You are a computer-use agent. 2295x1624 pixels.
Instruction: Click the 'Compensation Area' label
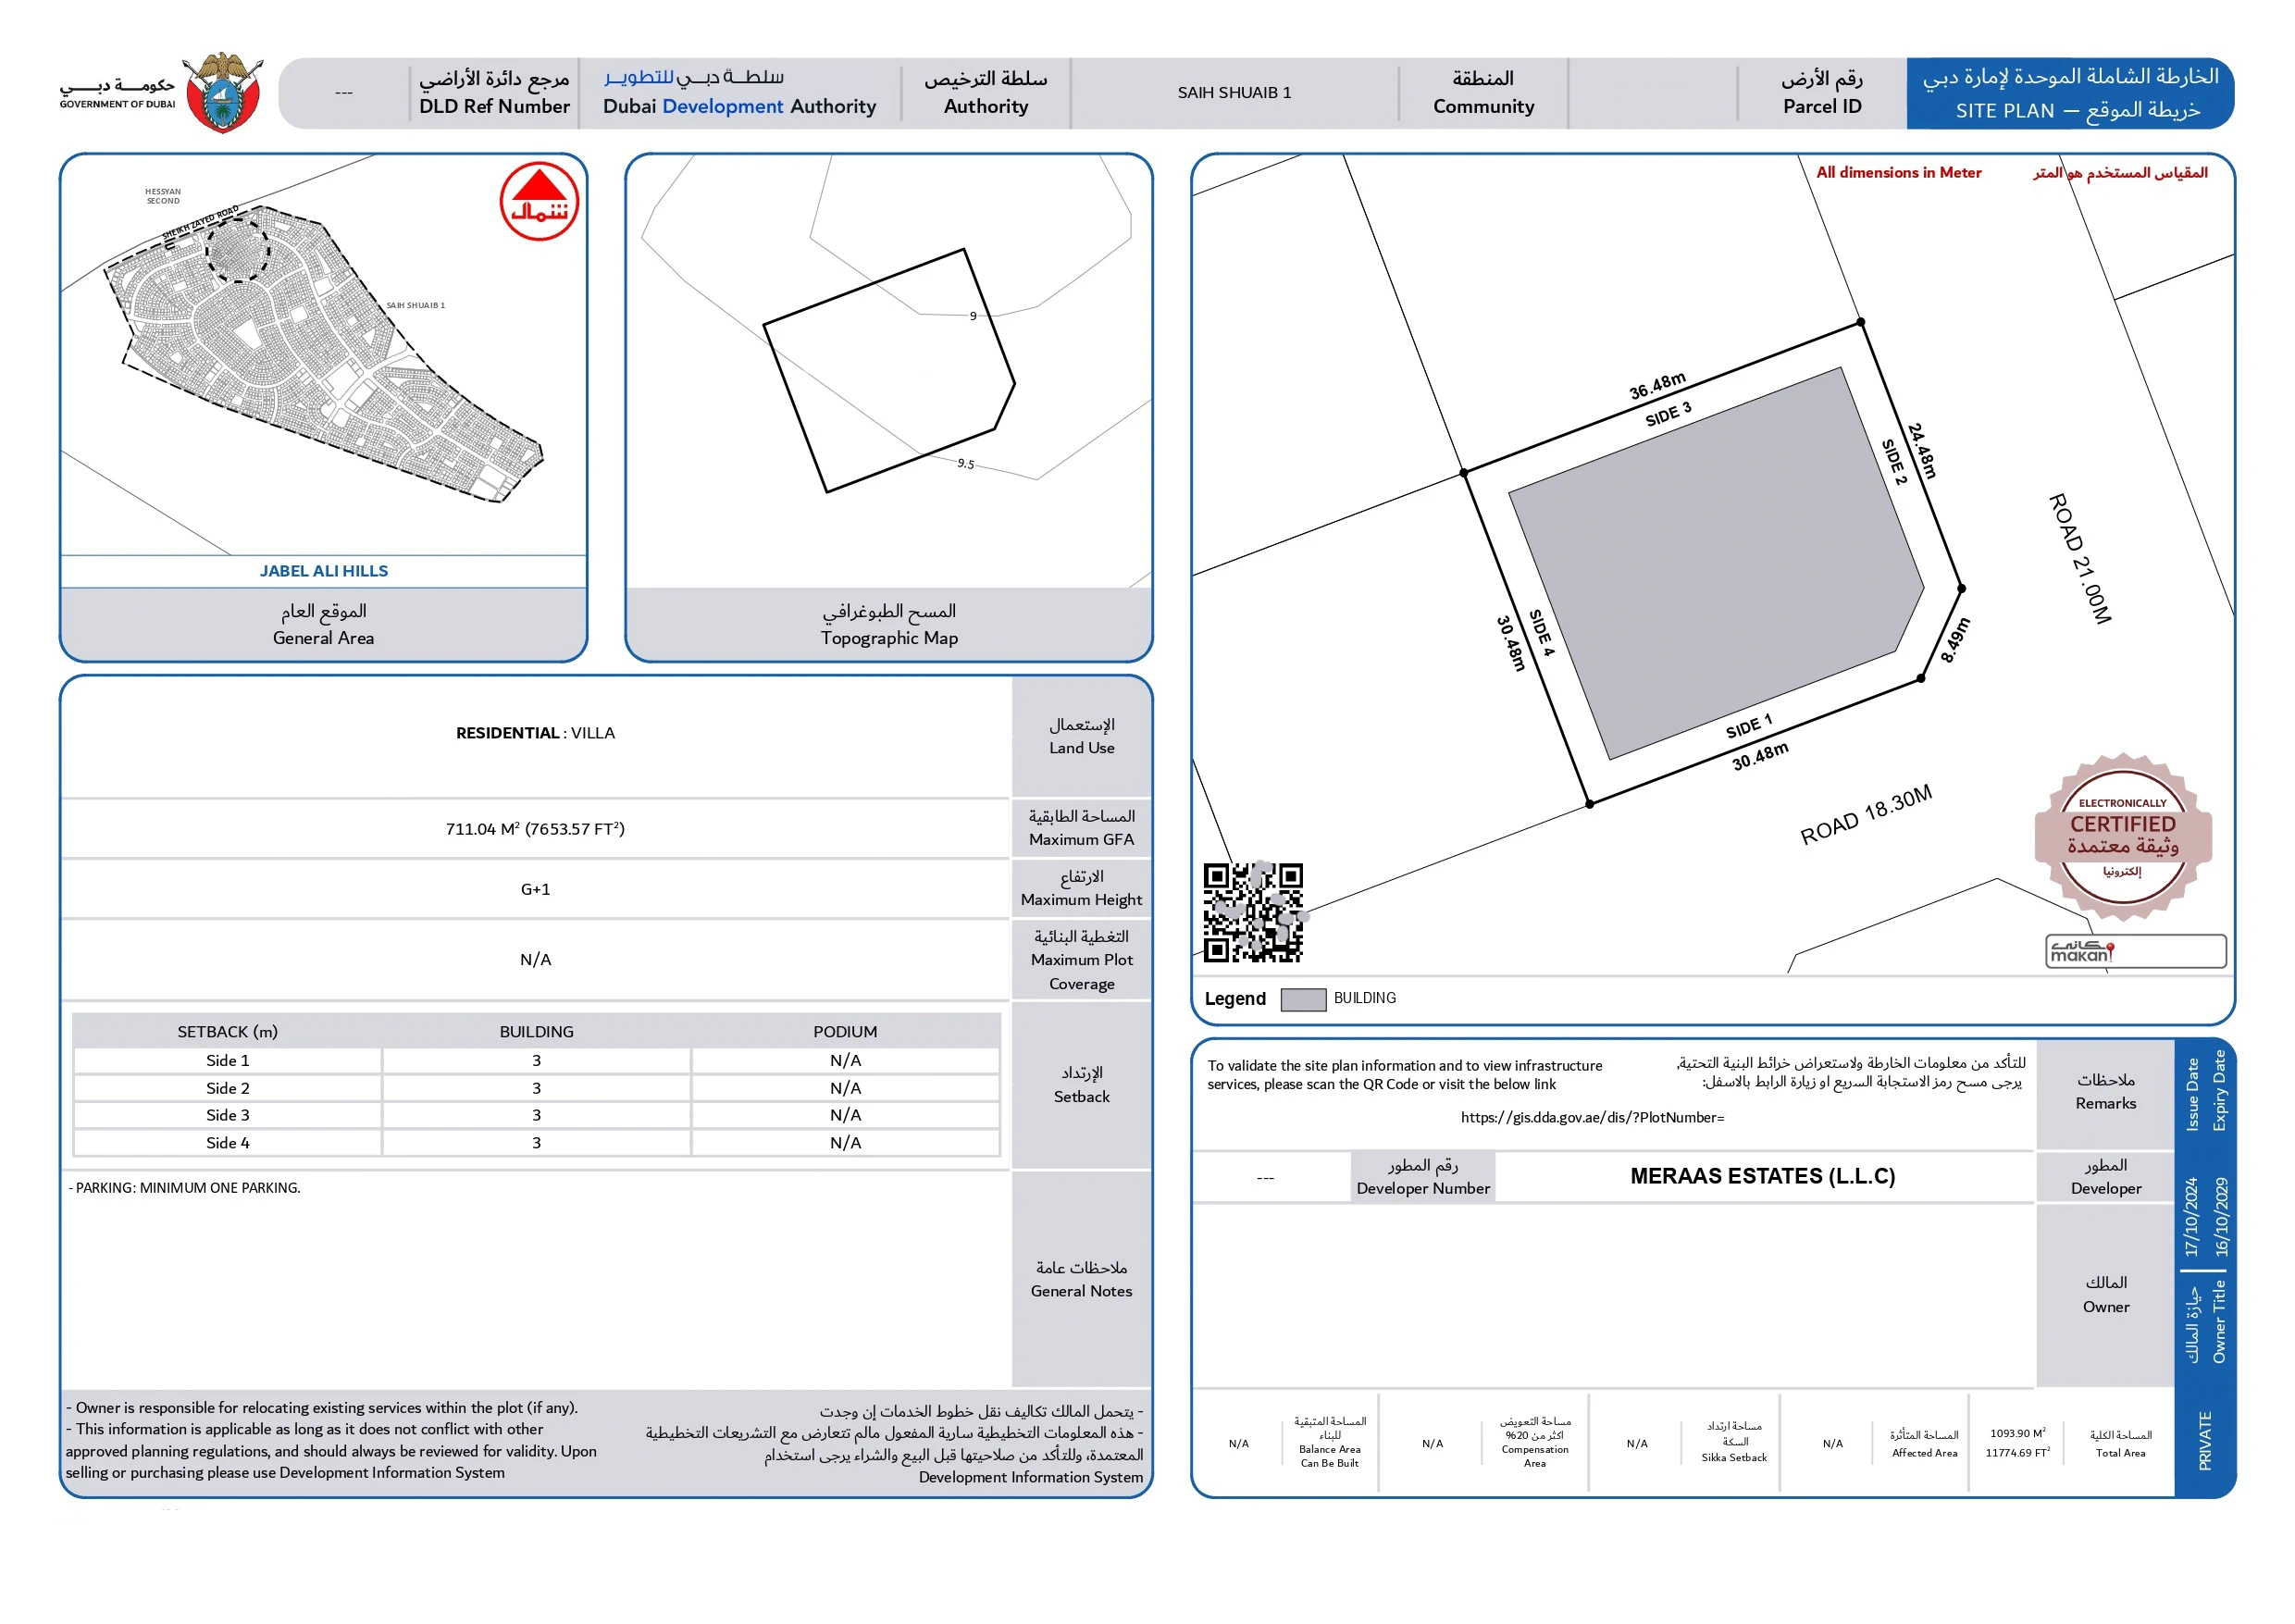click(1534, 1456)
